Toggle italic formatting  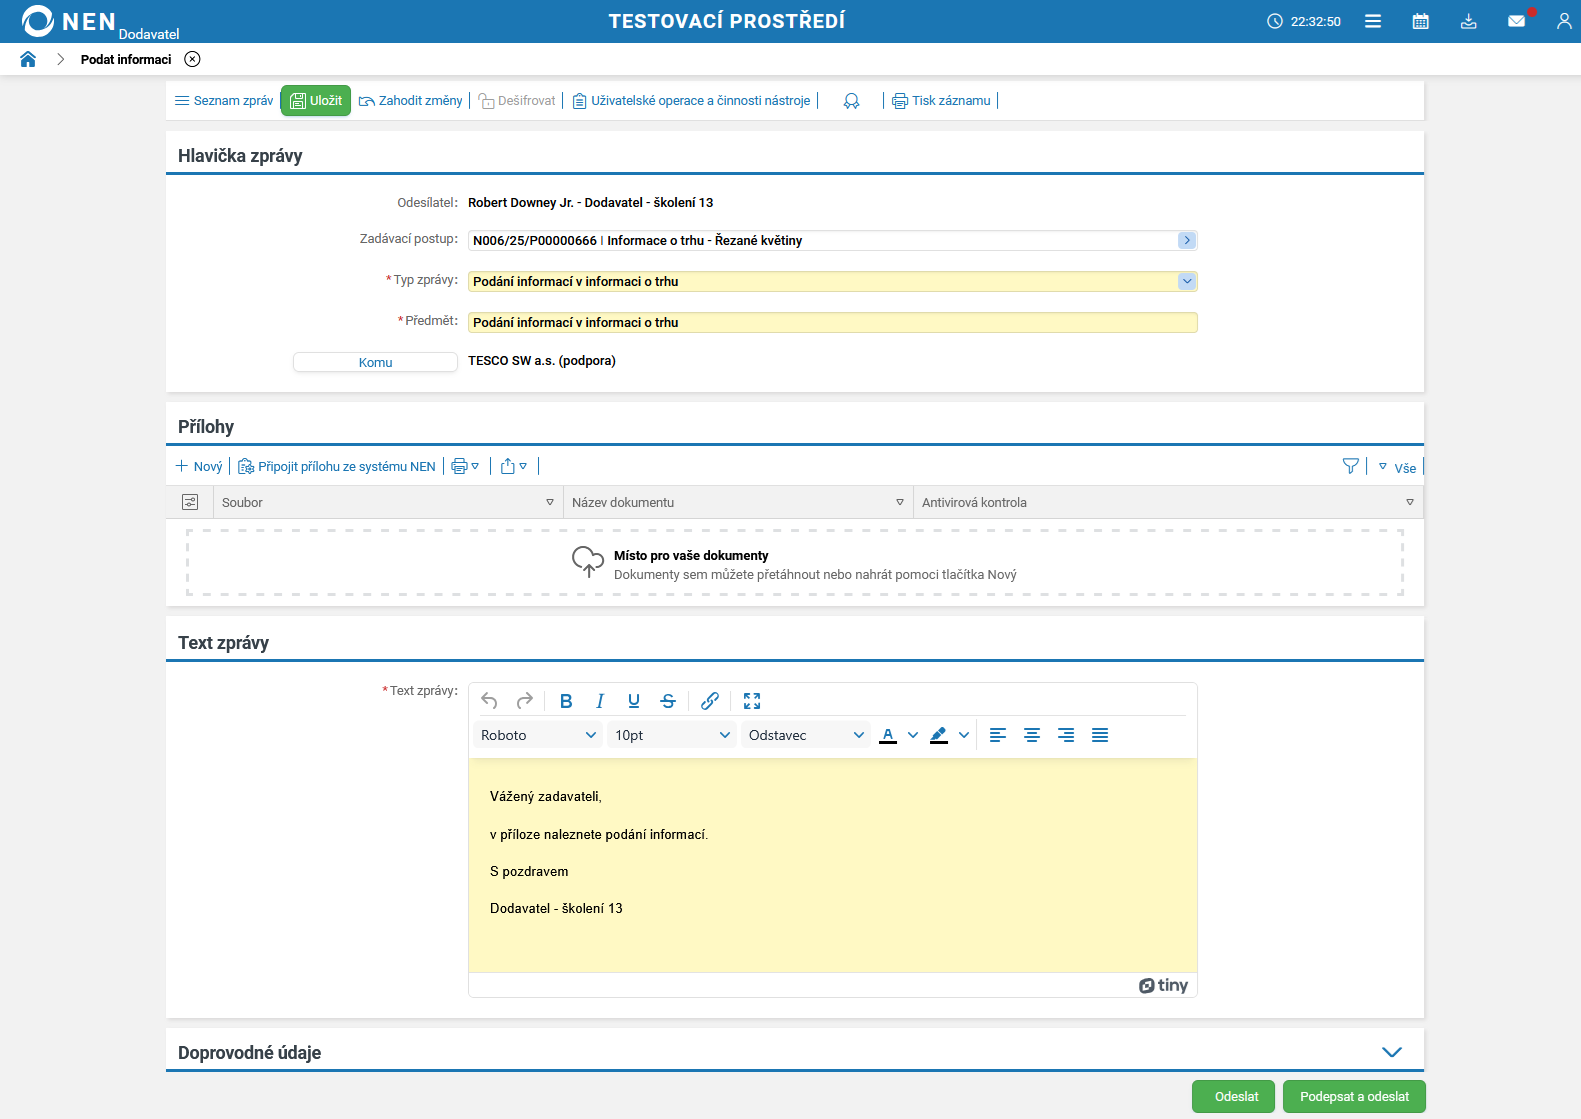pyautogui.click(x=600, y=701)
